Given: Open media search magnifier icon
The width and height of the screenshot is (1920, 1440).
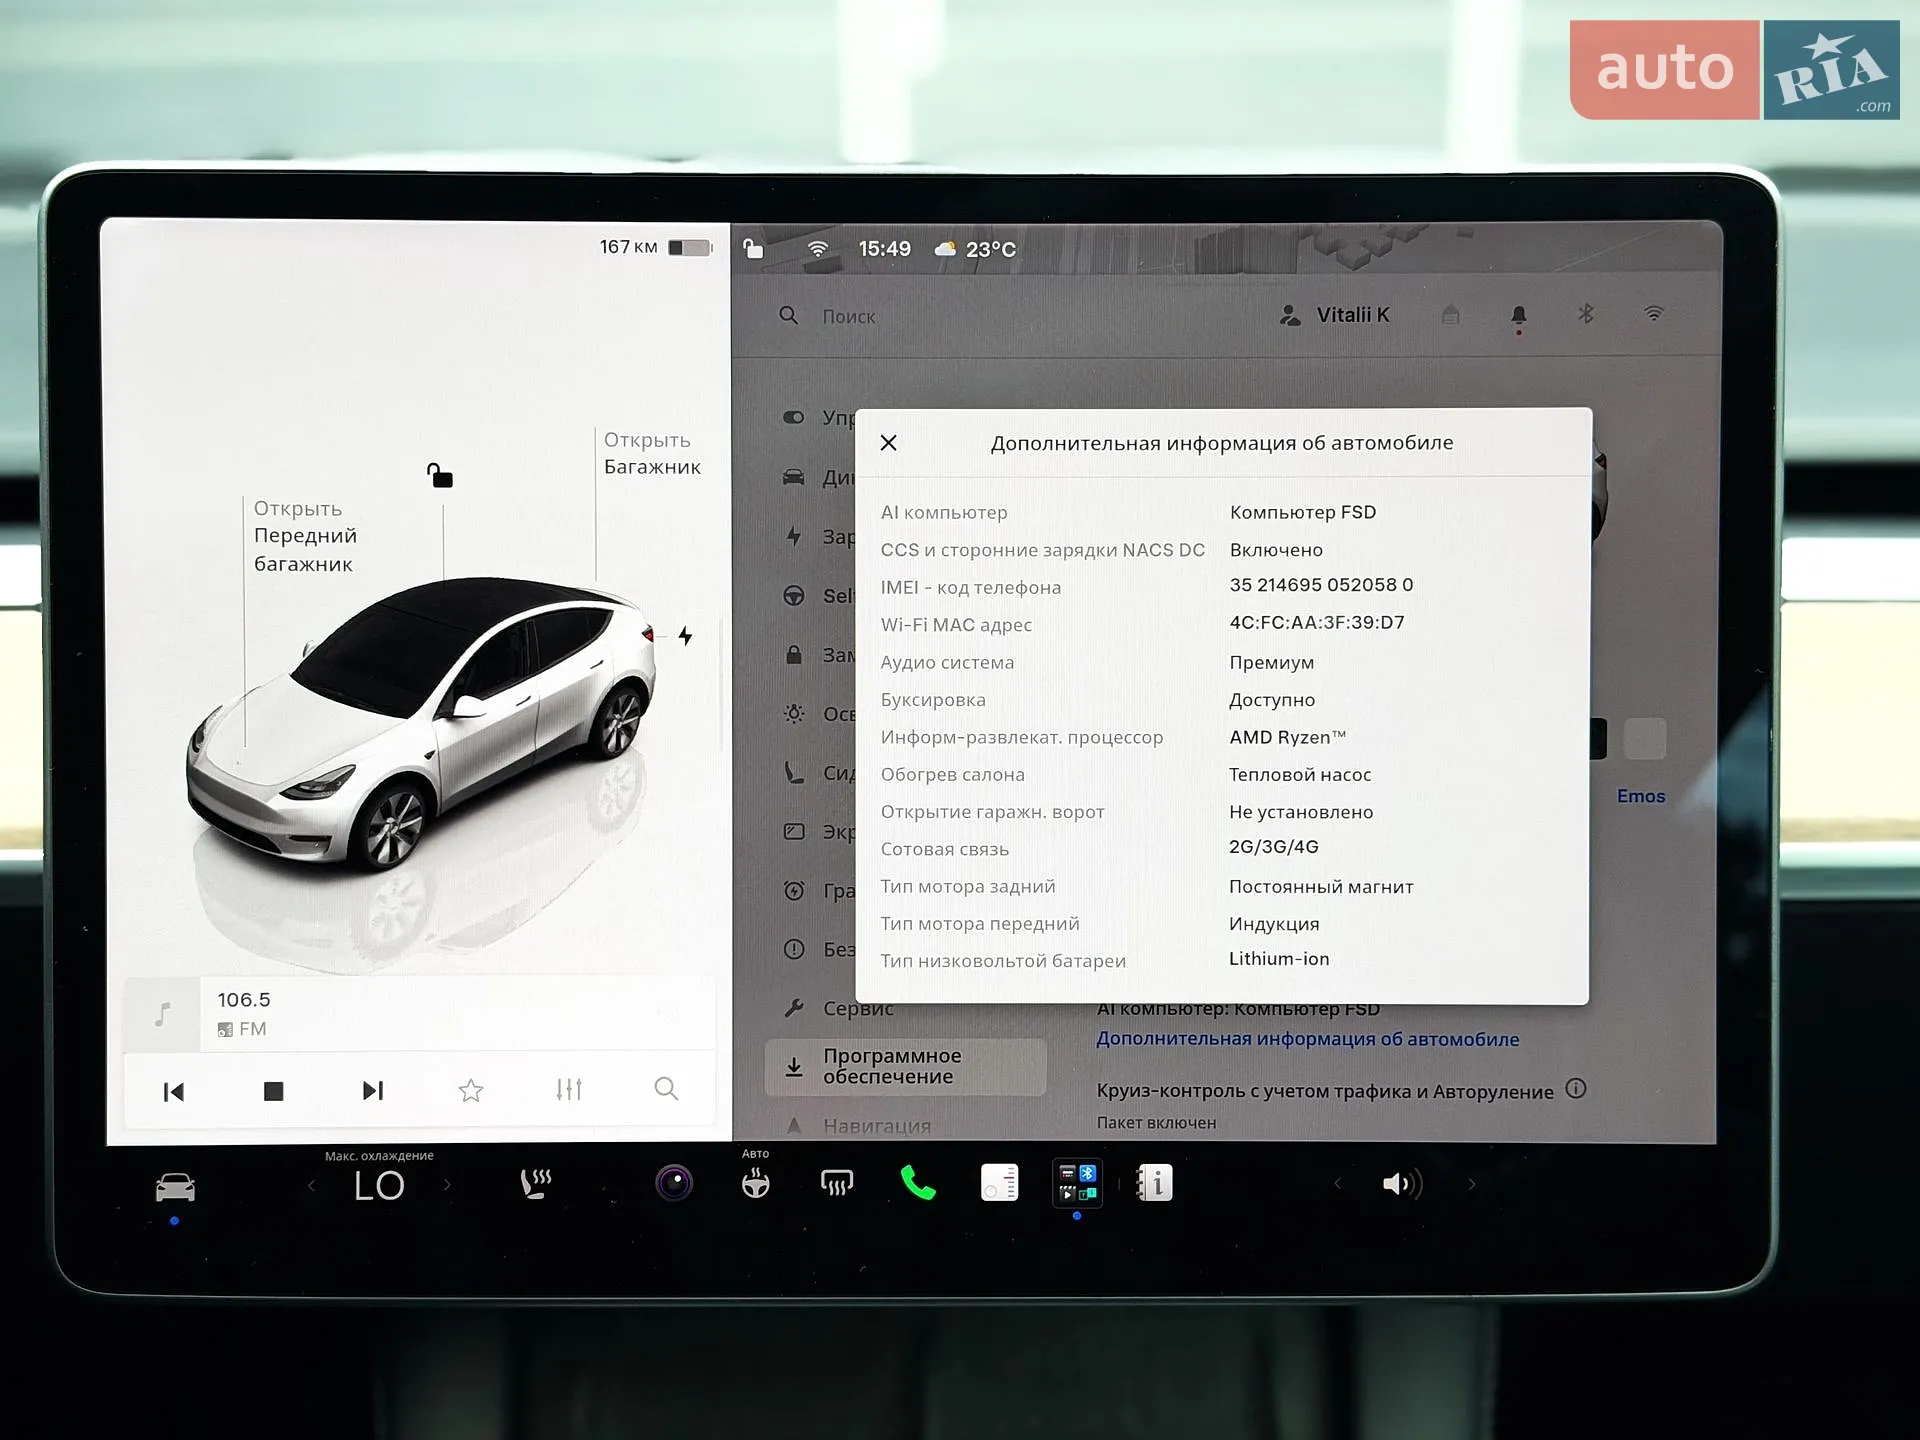Looking at the screenshot, I should pyautogui.click(x=666, y=1088).
